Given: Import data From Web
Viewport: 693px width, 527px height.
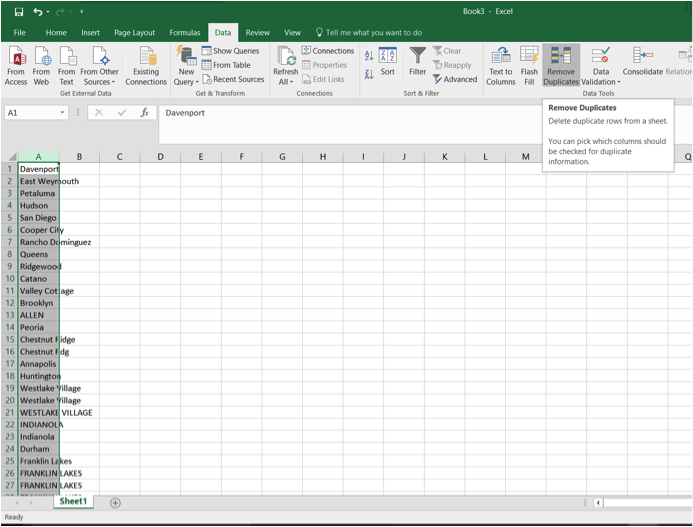Looking at the screenshot, I should tap(41, 66).
